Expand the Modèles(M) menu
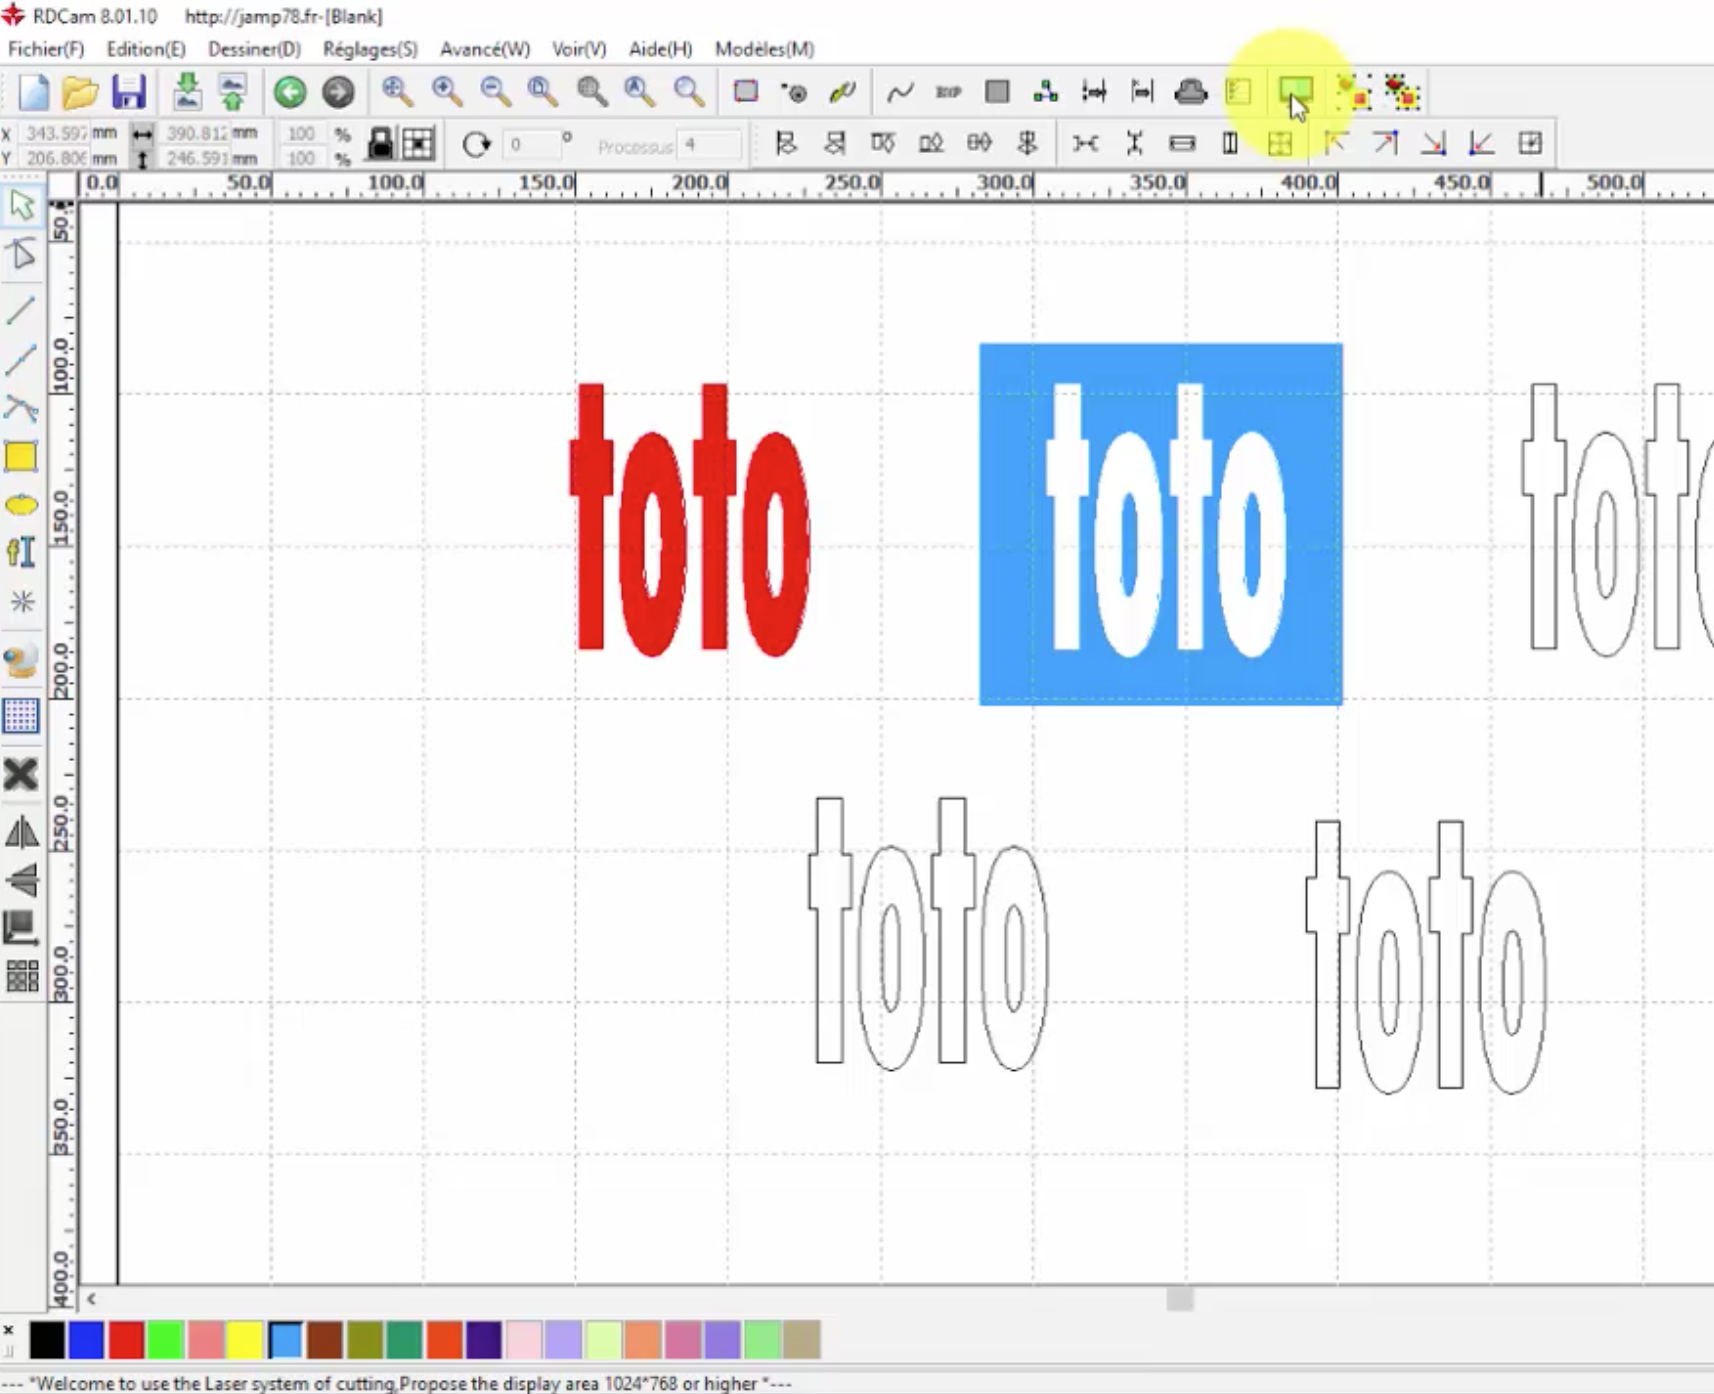Screen dimensions: 1714x1394 point(764,49)
